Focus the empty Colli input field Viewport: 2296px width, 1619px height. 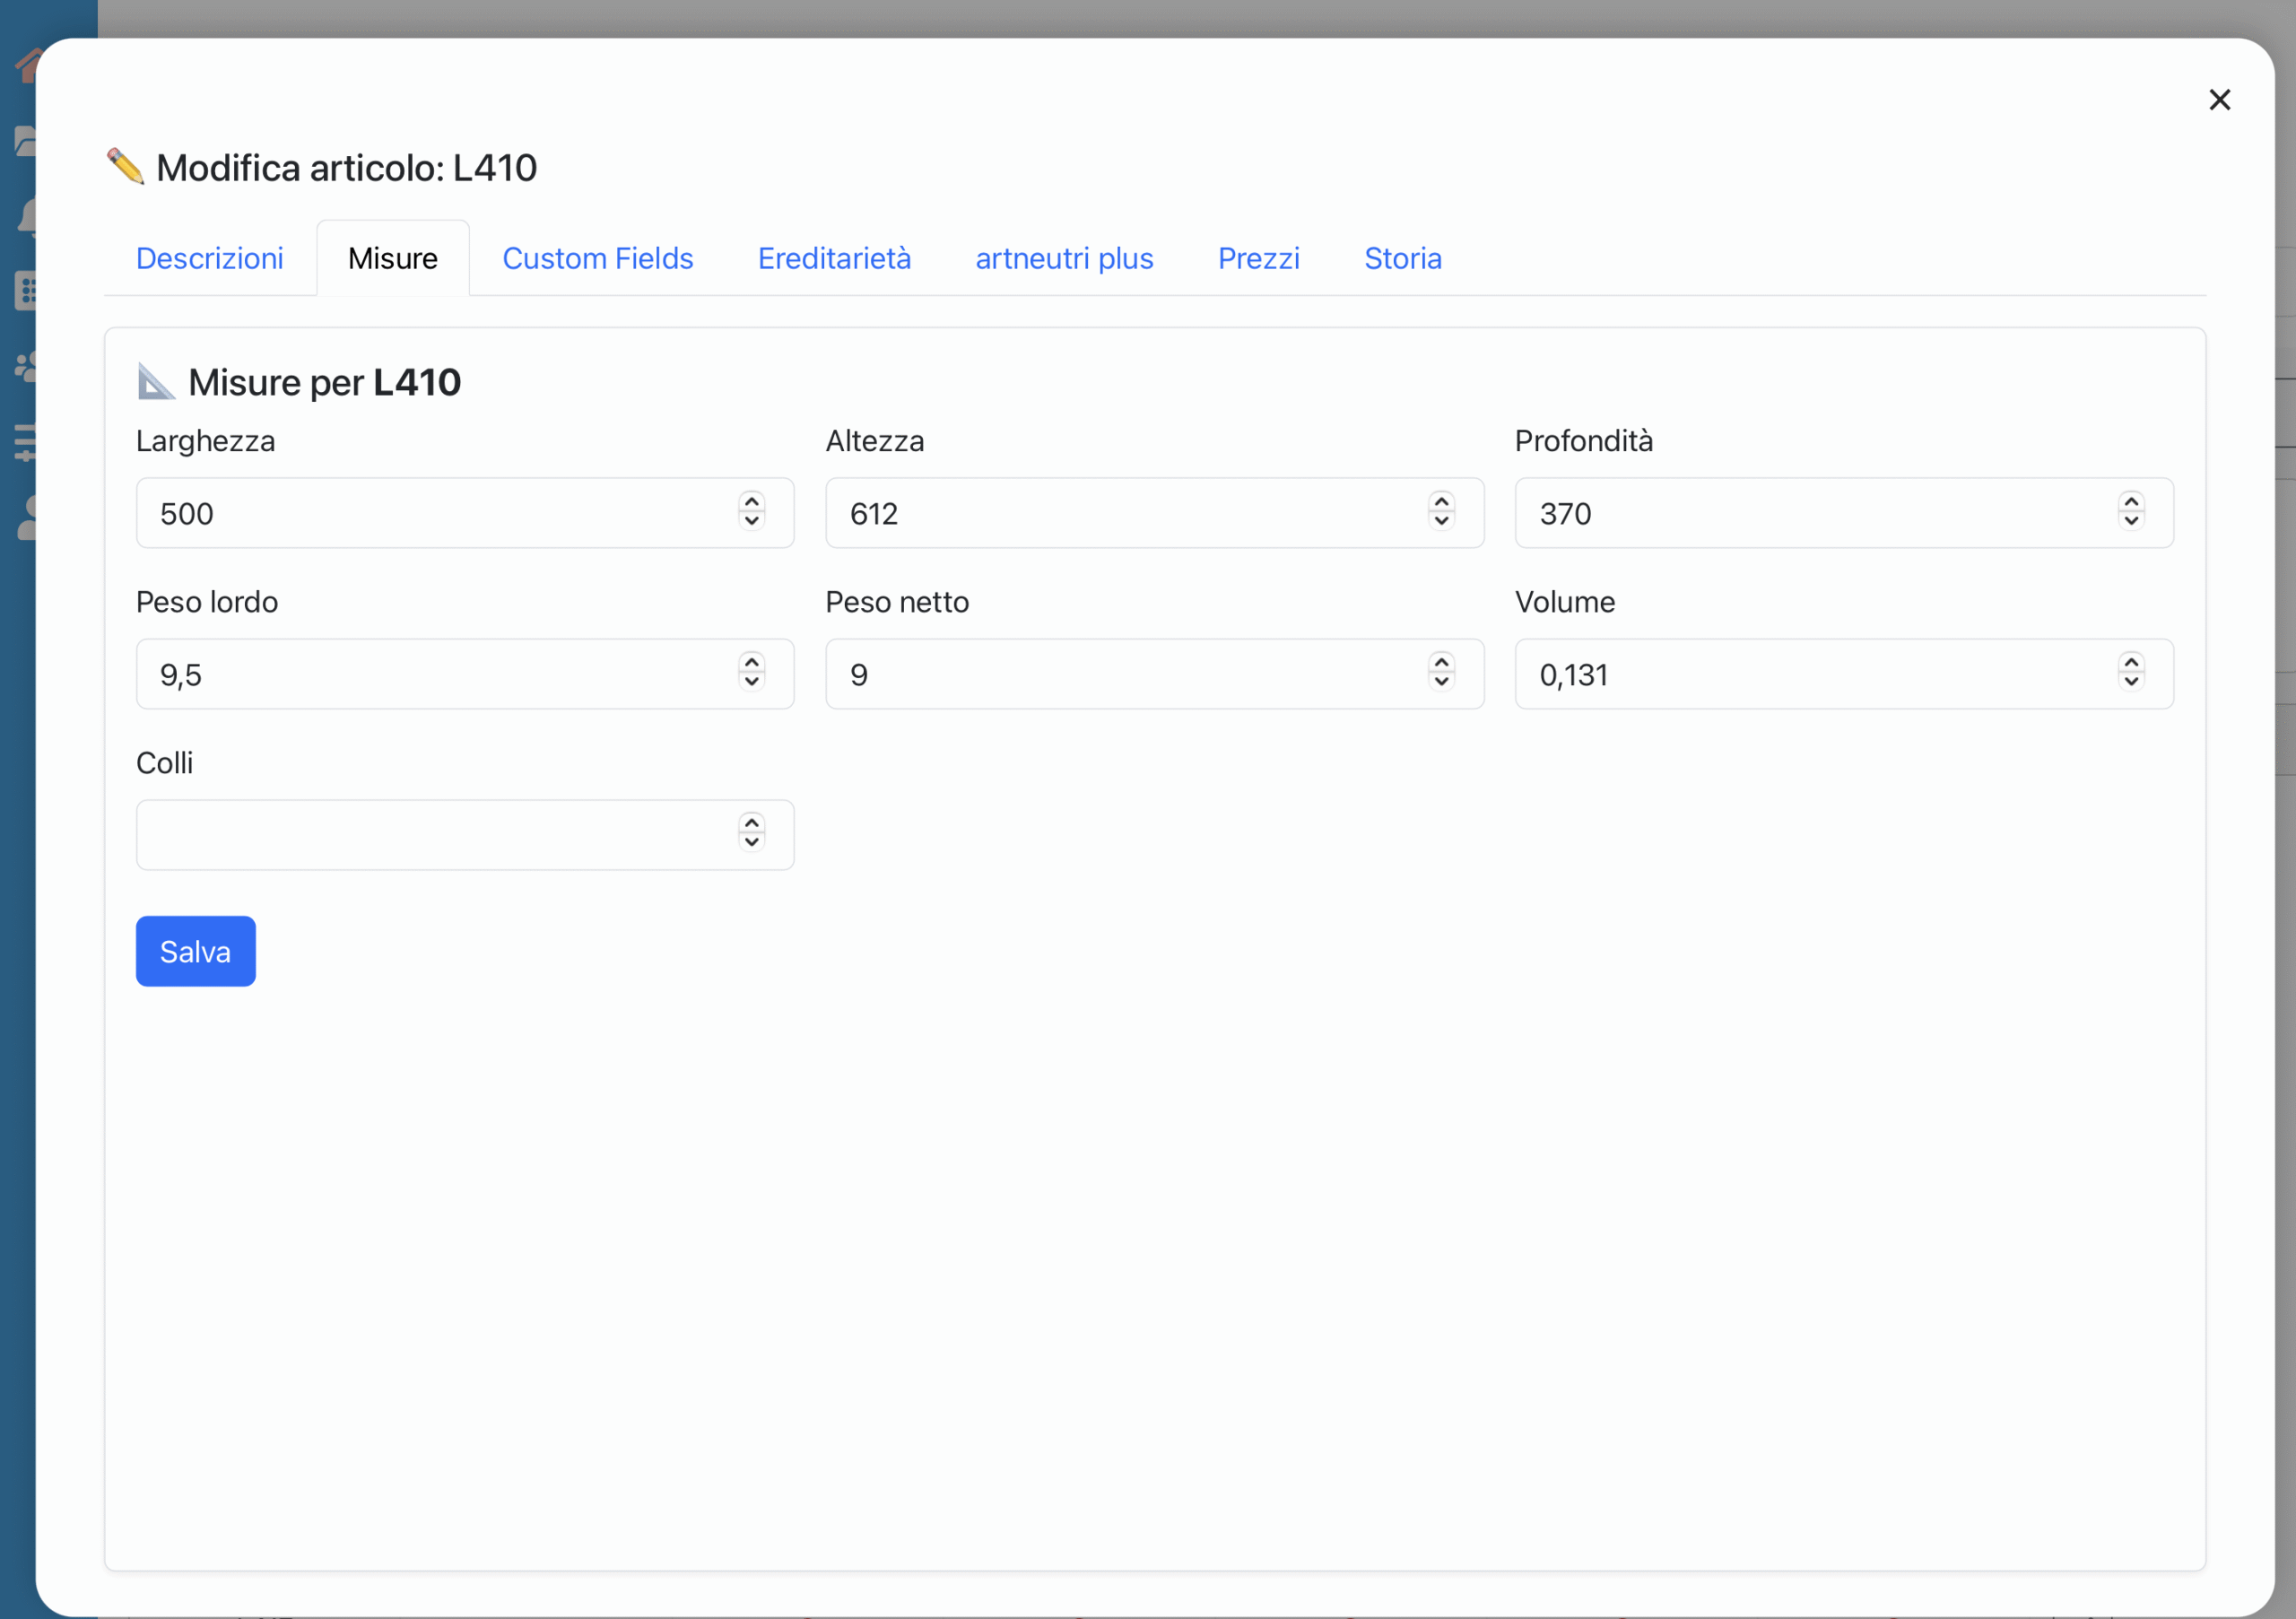430,835
